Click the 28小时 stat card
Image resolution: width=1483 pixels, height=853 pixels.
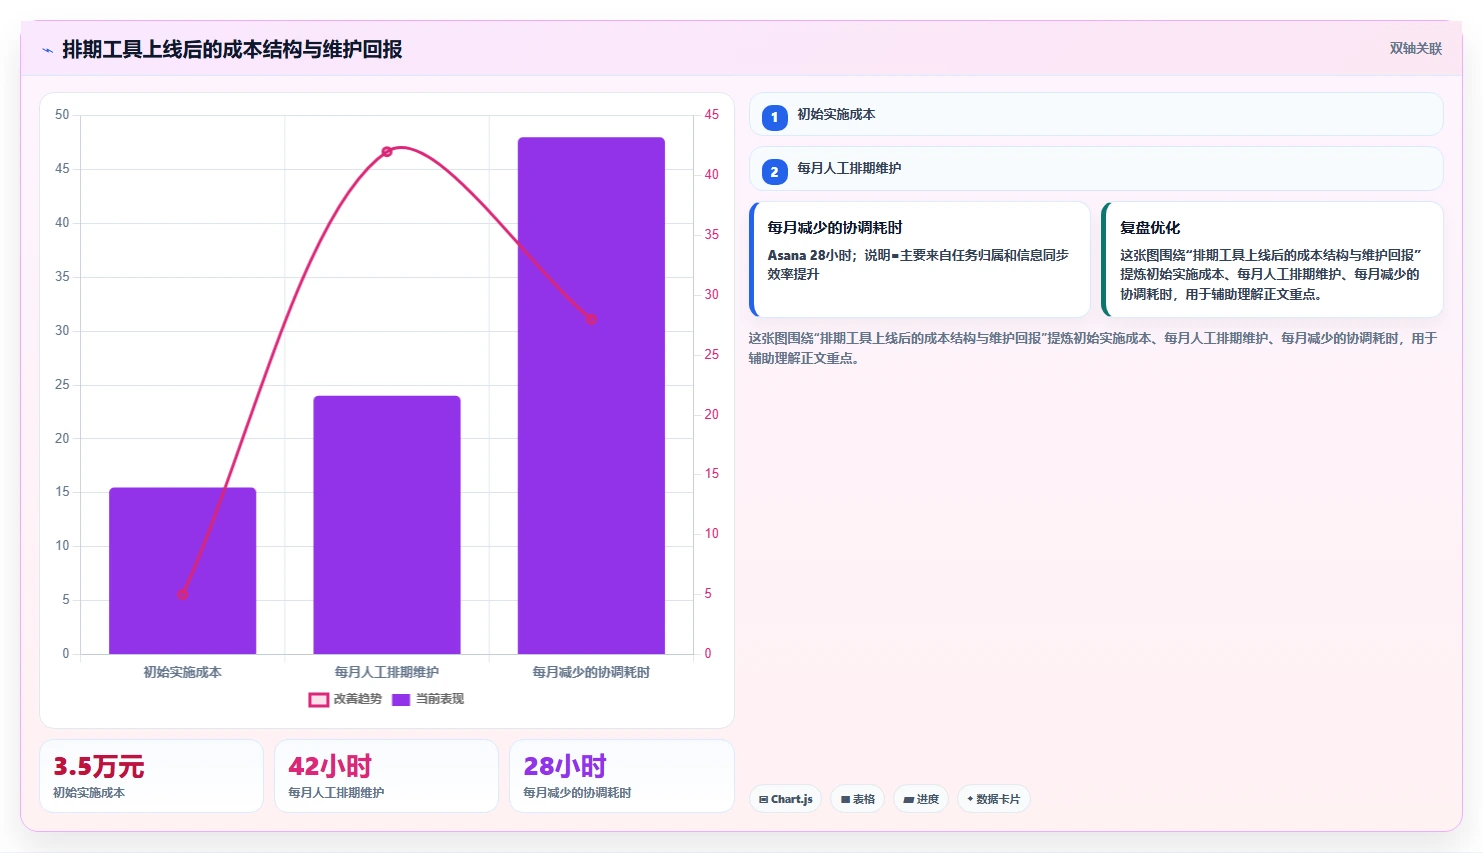click(622, 776)
